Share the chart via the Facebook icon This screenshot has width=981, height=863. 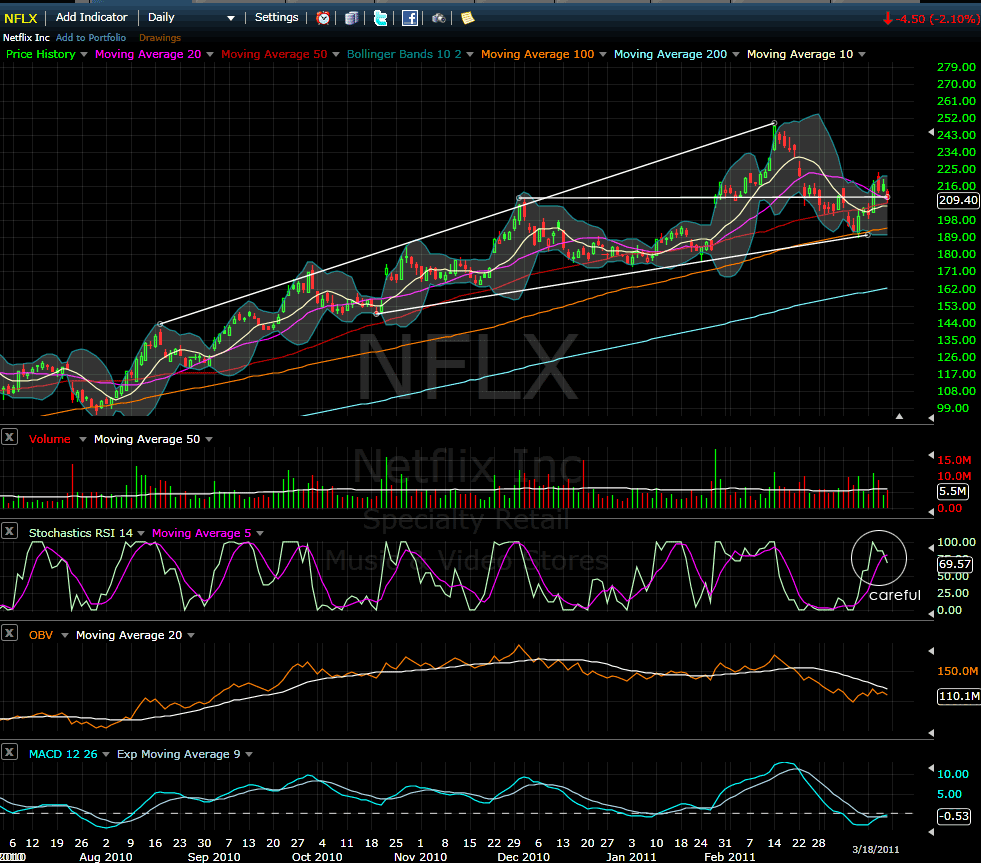coord(410,18)
